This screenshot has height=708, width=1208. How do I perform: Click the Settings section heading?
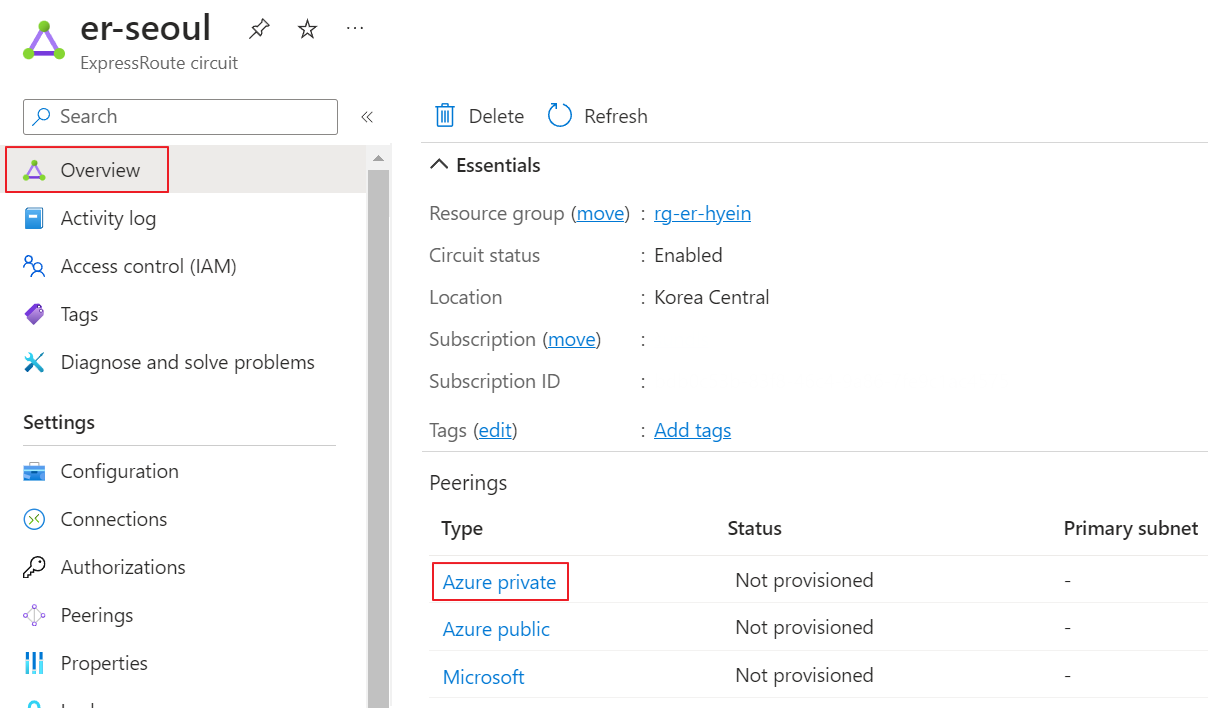(x=59, y=422)
